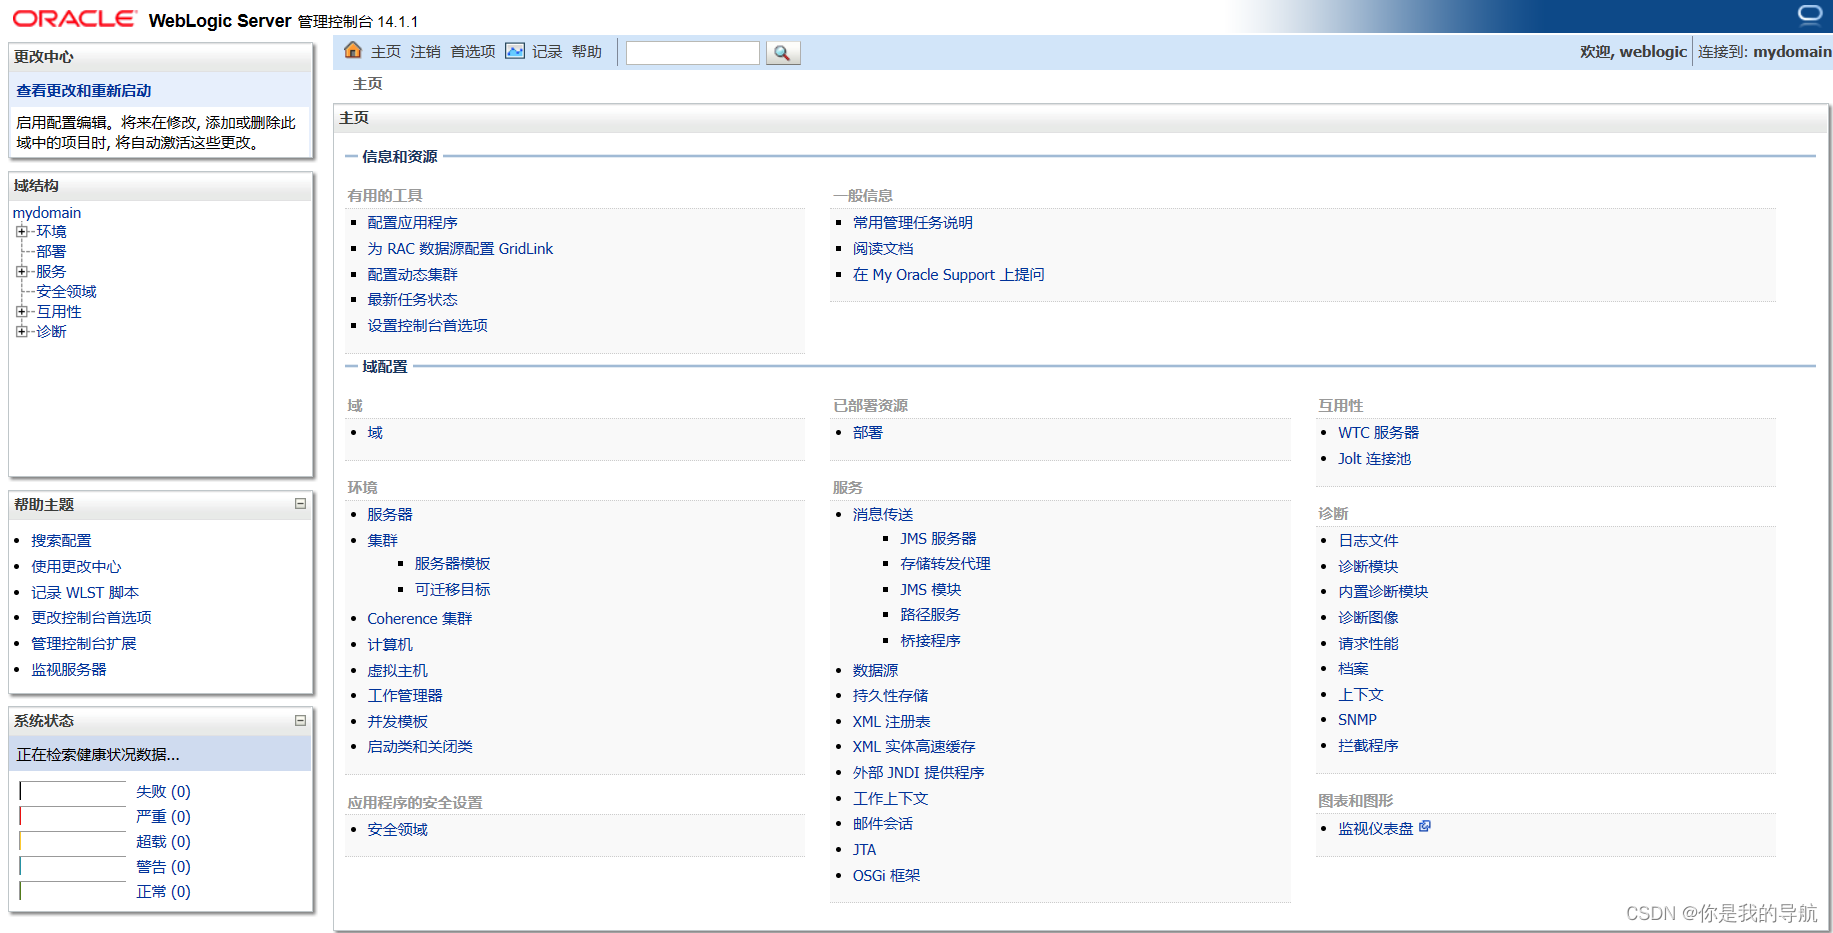1833x933 pixels.
Task: Open 首选项 from the toolbar menu
Action: pos(473,52)
